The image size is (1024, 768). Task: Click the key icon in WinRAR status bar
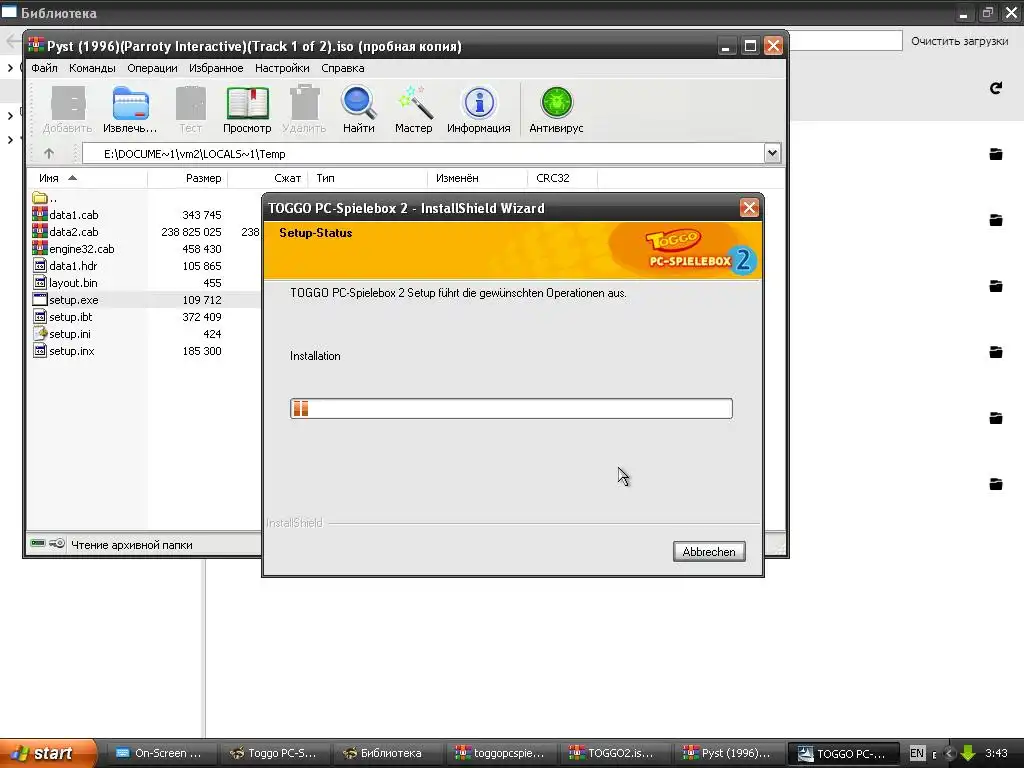coord(57,543)
